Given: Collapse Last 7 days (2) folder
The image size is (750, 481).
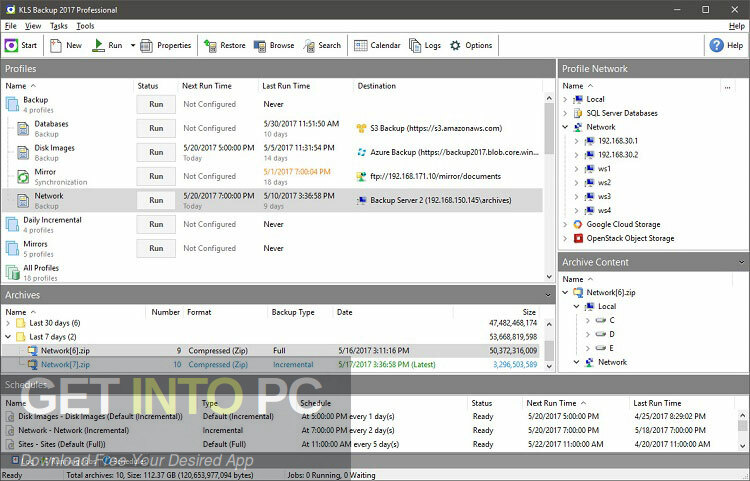Looking at the screenshot, I should 8,337.
